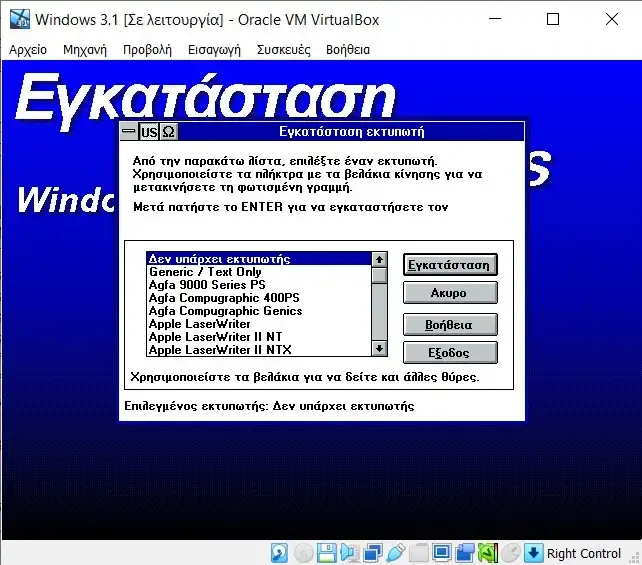
Task: Click the network adapters status icon
Action: [372, 553]
